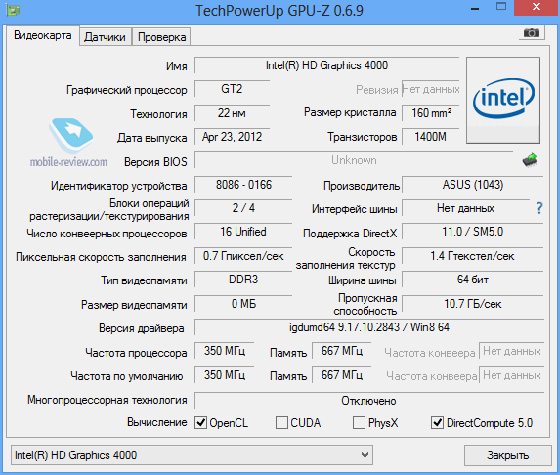
Task: Toggle the CUDA checkbox
Action: coord(282,423)
